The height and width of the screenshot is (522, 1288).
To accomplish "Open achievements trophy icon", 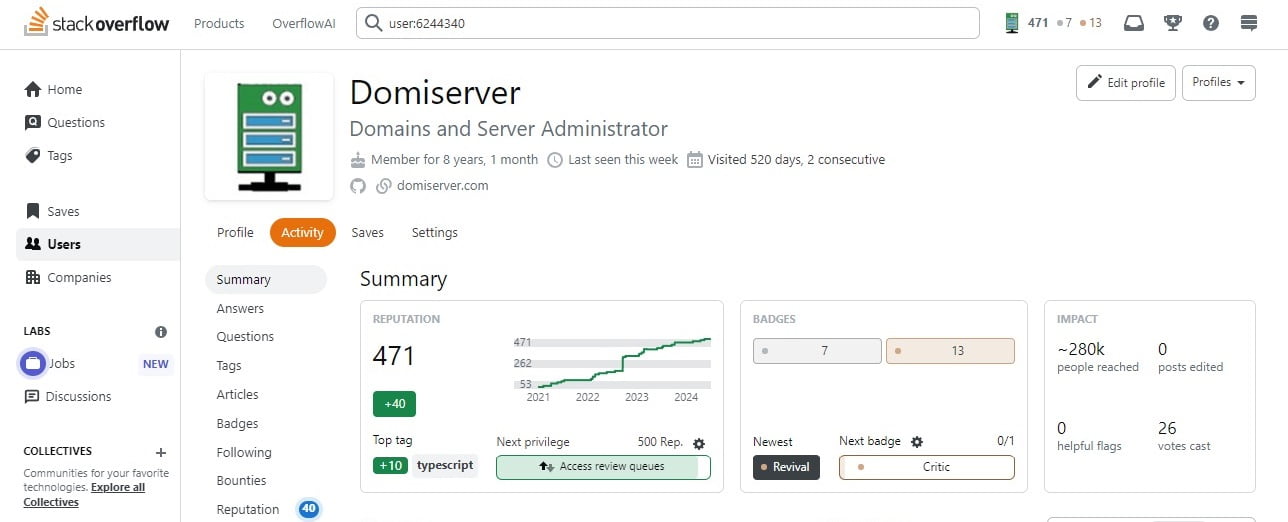I will coord(1173,23).
